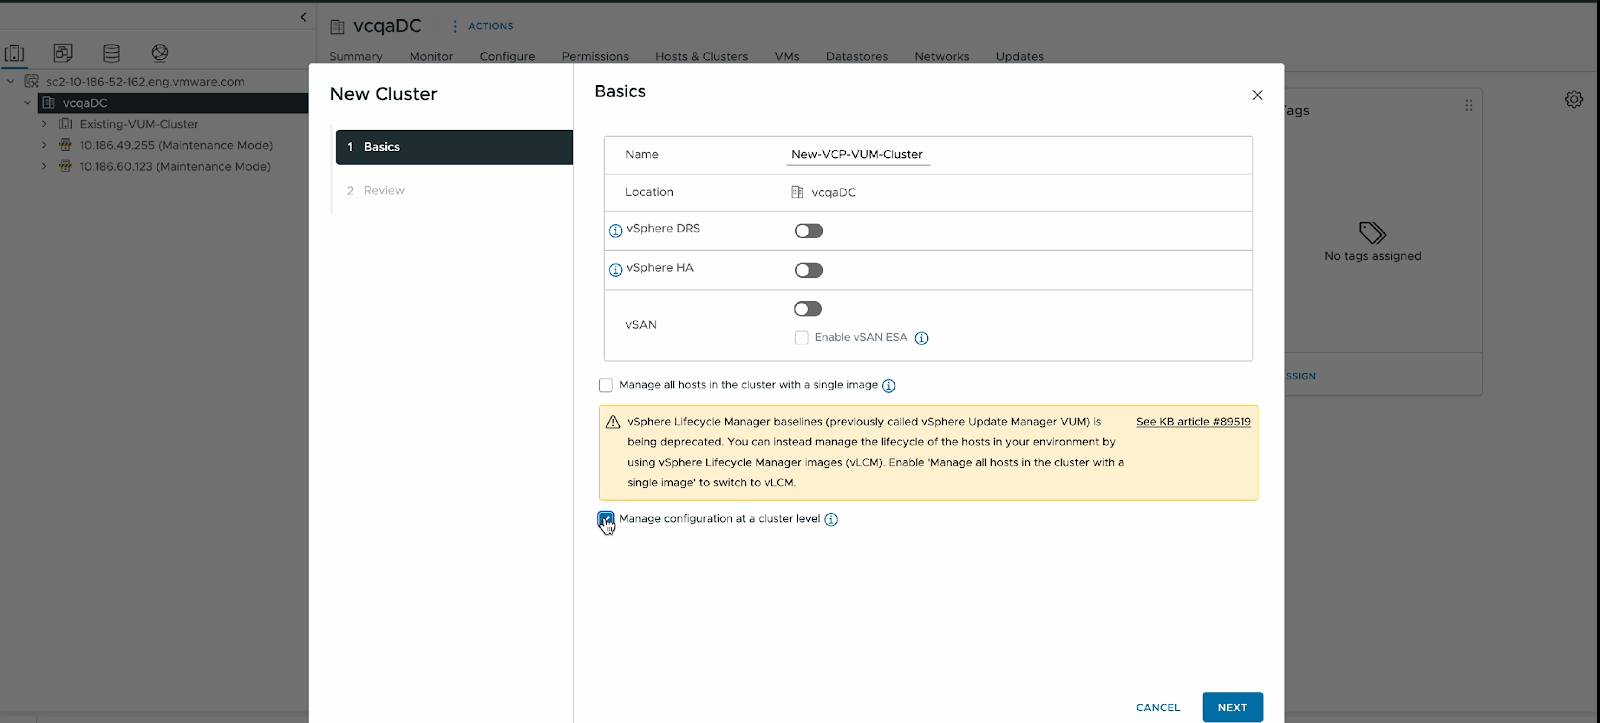Uncheck Manage configuration at a cluster level
This screenshot has width=1600, height=723.
click(606, 518)
